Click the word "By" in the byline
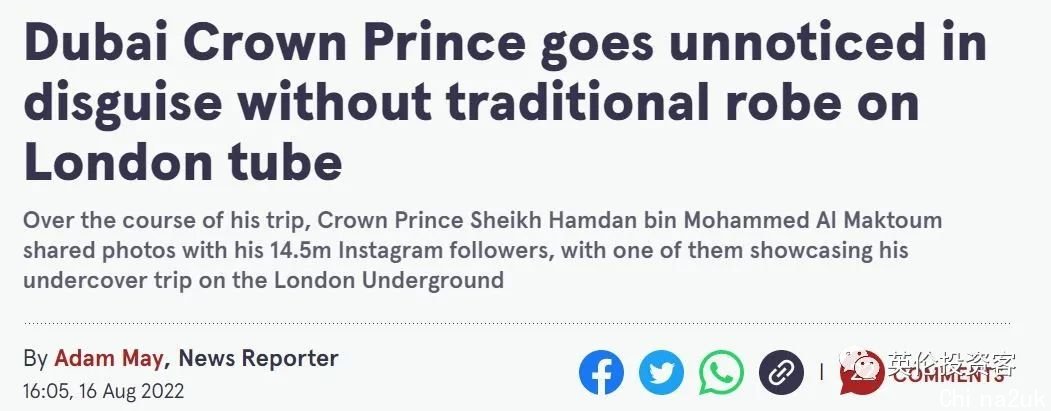This screenshot has width=1051, height=411. click(35, 358)
